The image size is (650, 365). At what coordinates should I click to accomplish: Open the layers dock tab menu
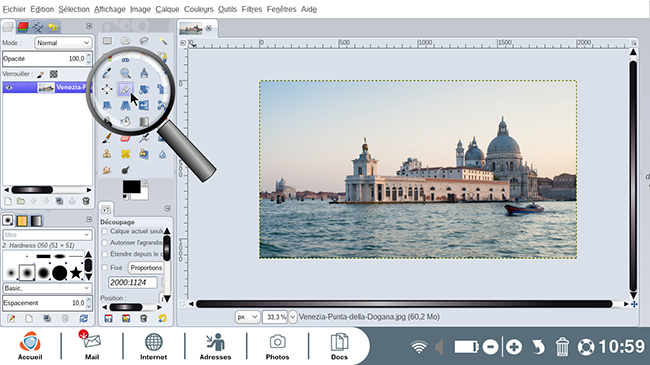click(x=89, y=26)
